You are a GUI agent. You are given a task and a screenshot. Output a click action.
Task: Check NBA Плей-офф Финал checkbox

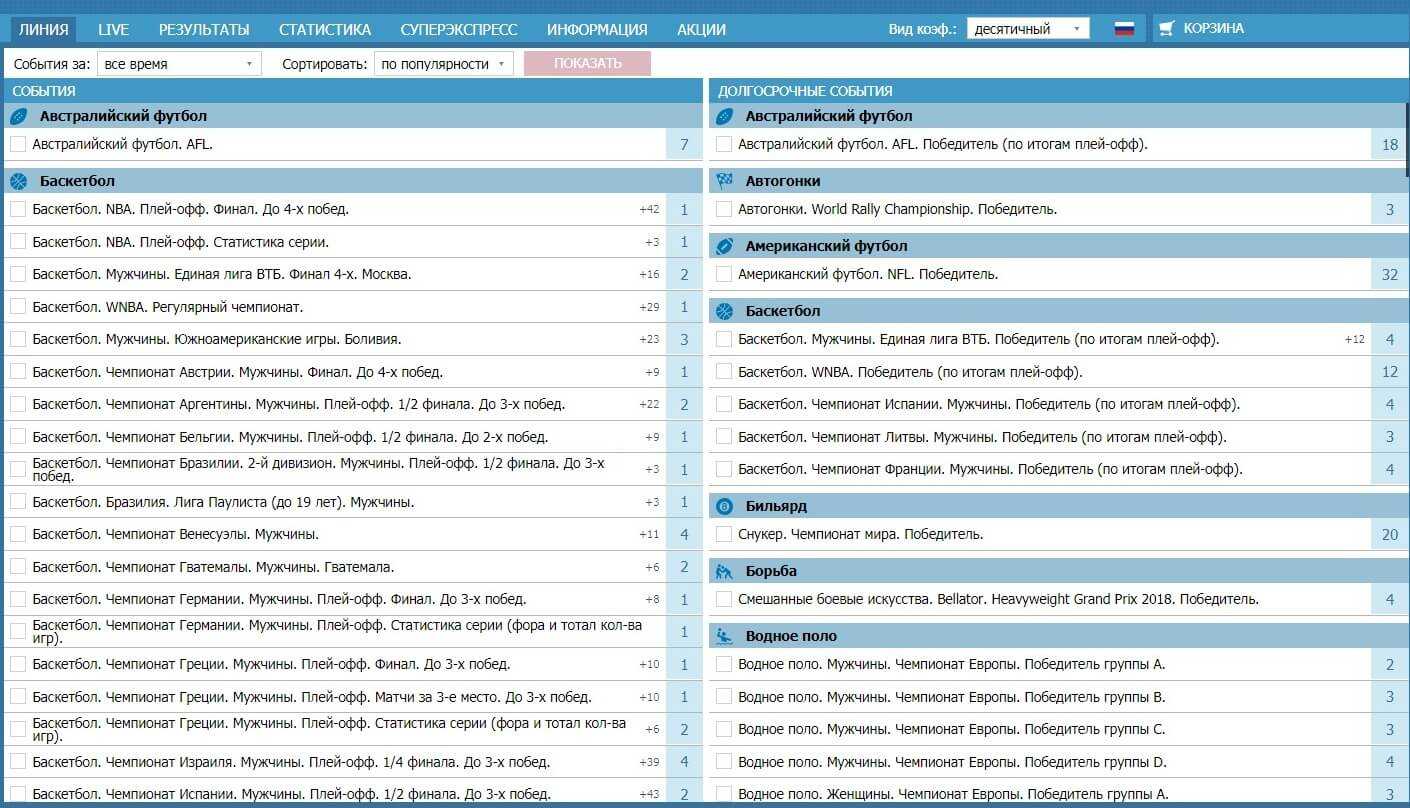tap(18, 209)
